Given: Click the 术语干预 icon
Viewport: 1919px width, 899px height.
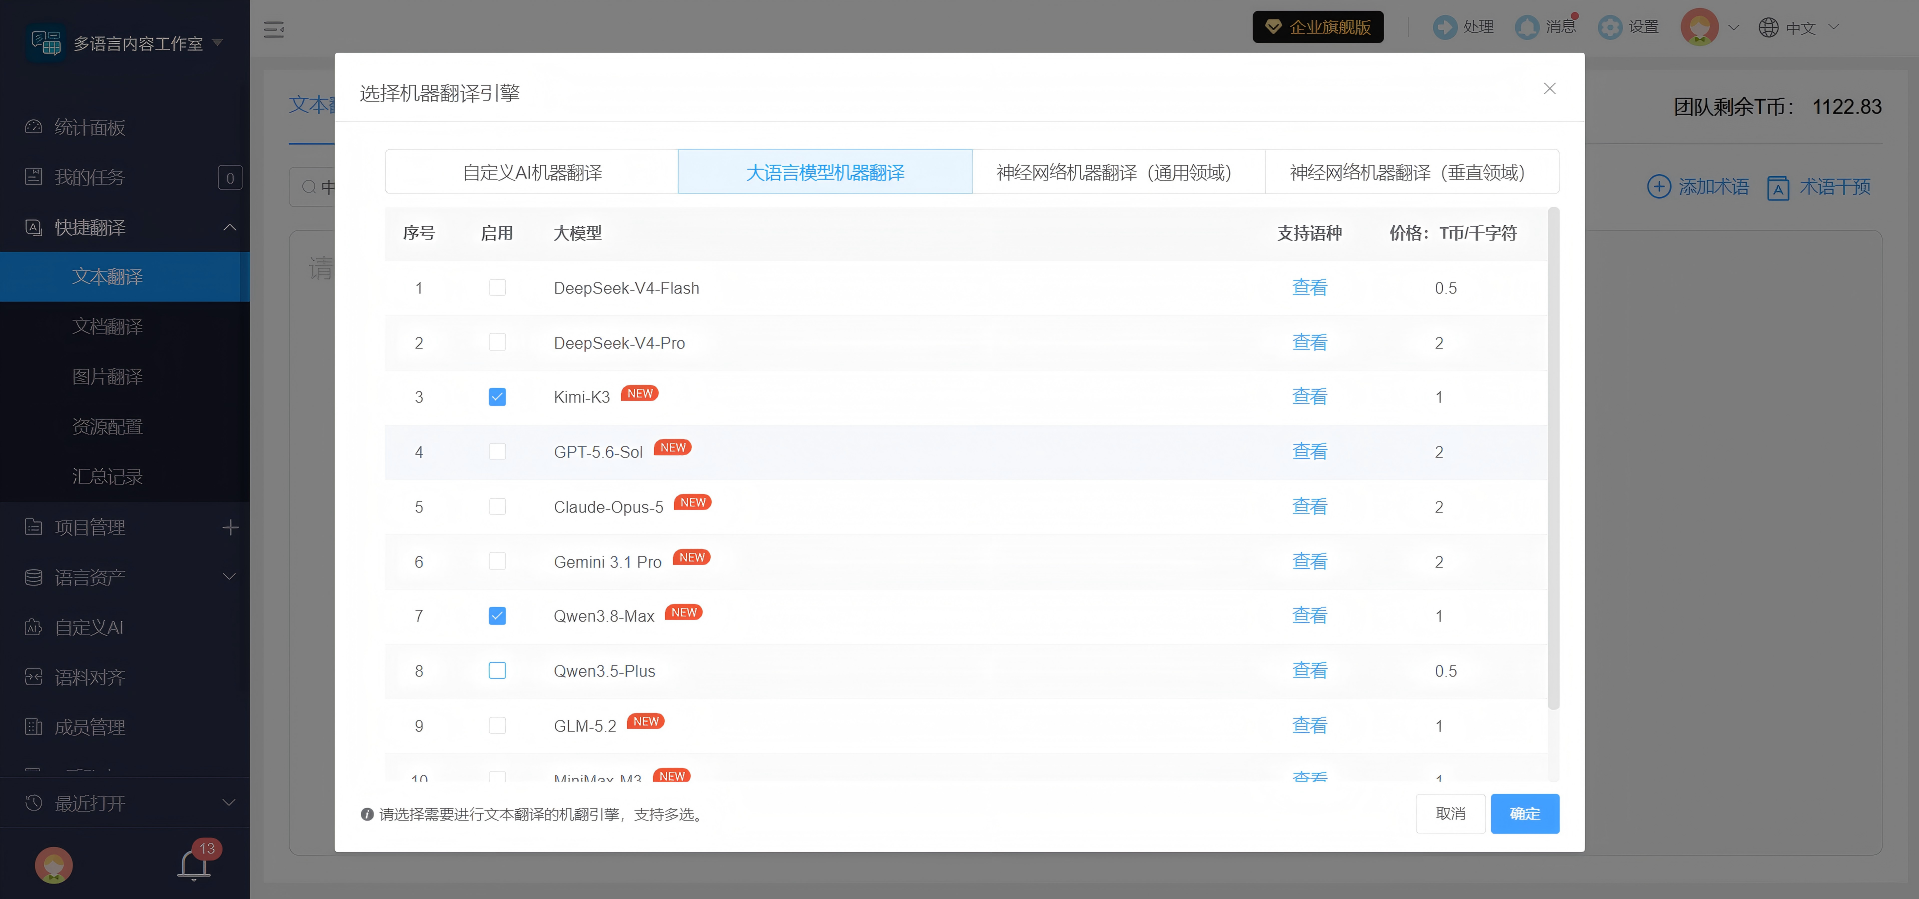Looking at the screenshot, I should point(1778,188).
